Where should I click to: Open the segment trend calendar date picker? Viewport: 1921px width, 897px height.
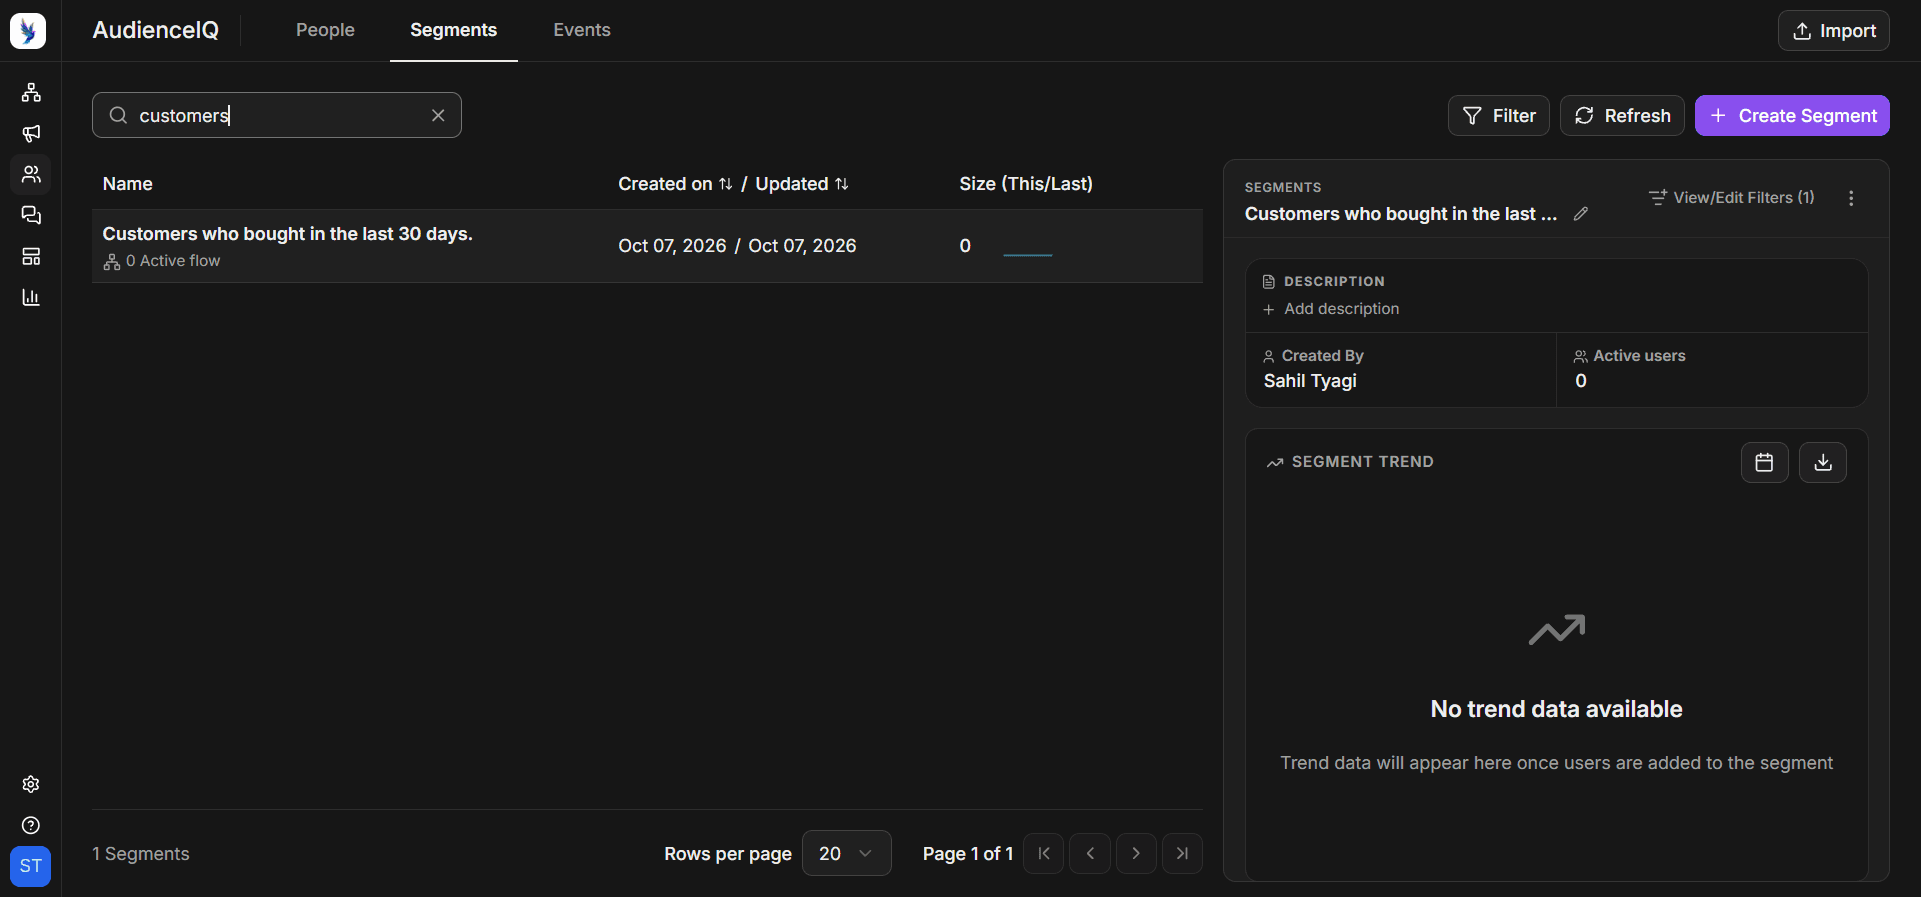coord(1764,462)
